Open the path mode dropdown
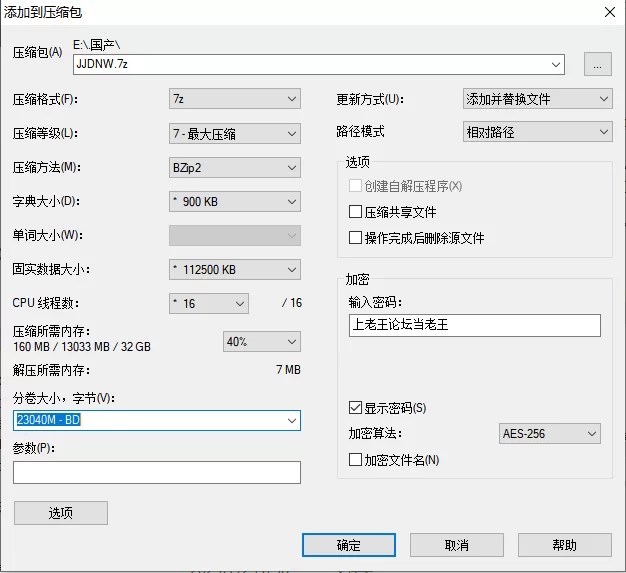Image resolution: width=626 pixels, height=573 pixels. [x=537, y=132]
